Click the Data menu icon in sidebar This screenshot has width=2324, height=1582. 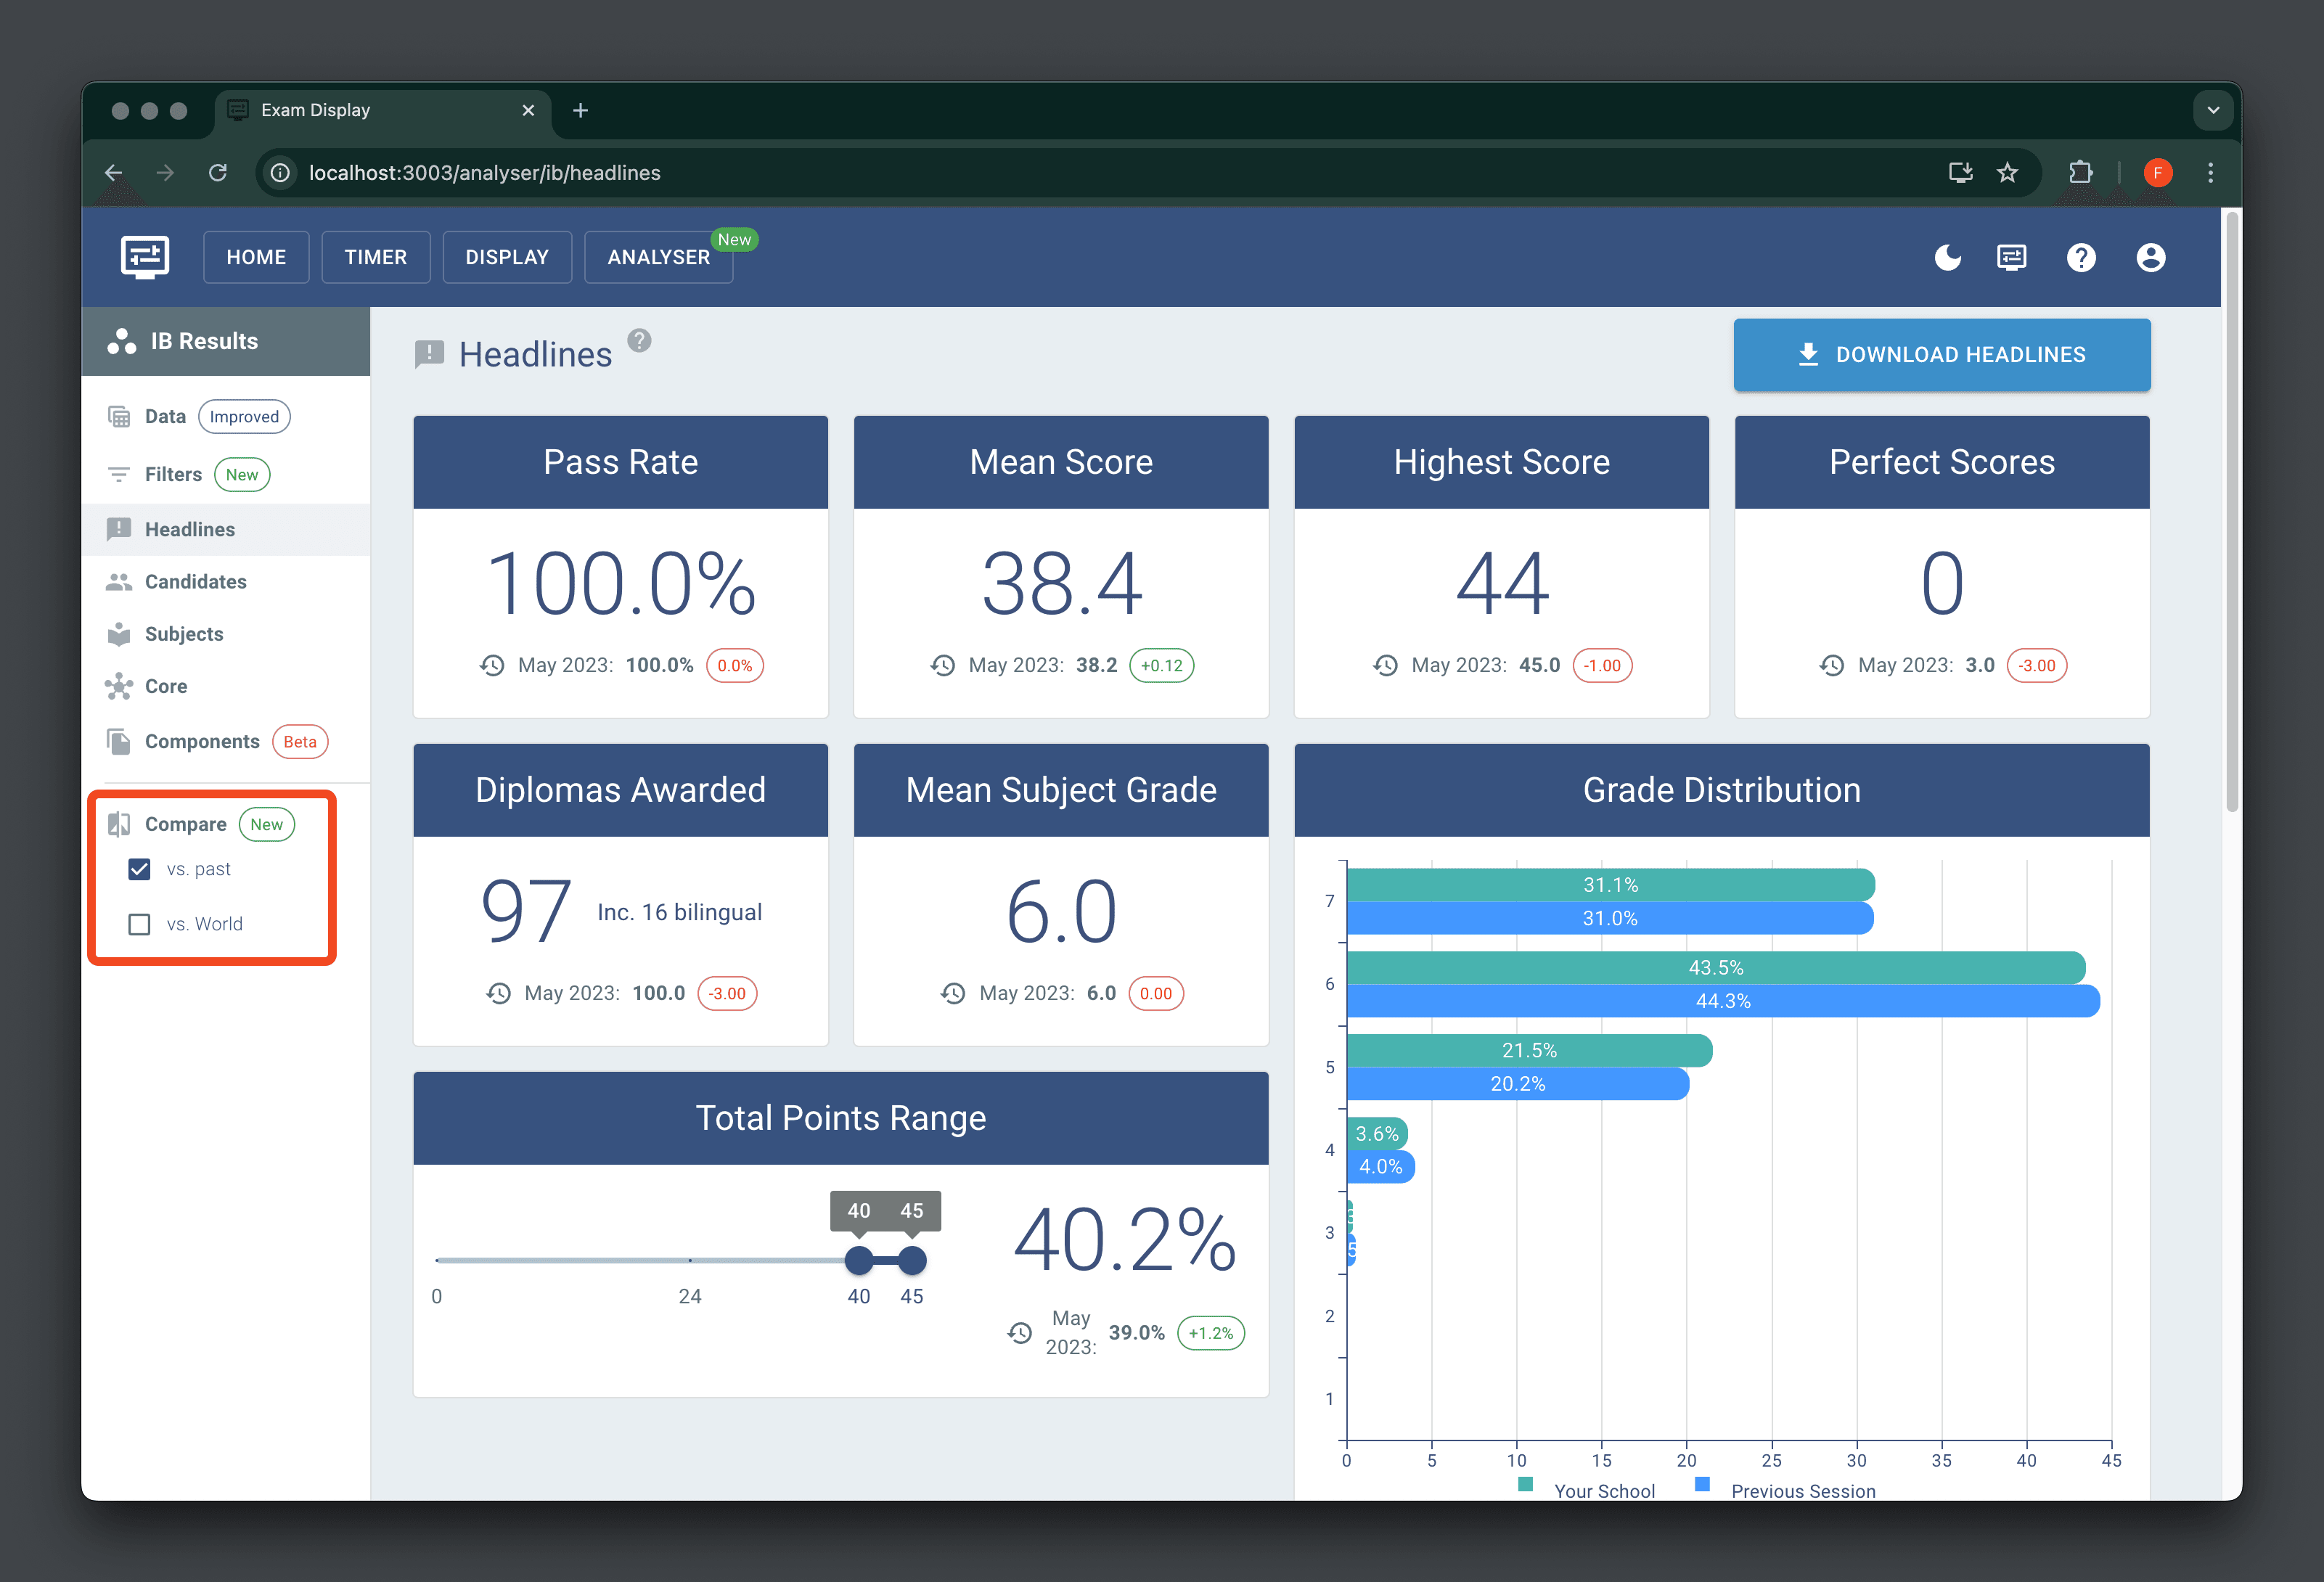tap(120, 415)
